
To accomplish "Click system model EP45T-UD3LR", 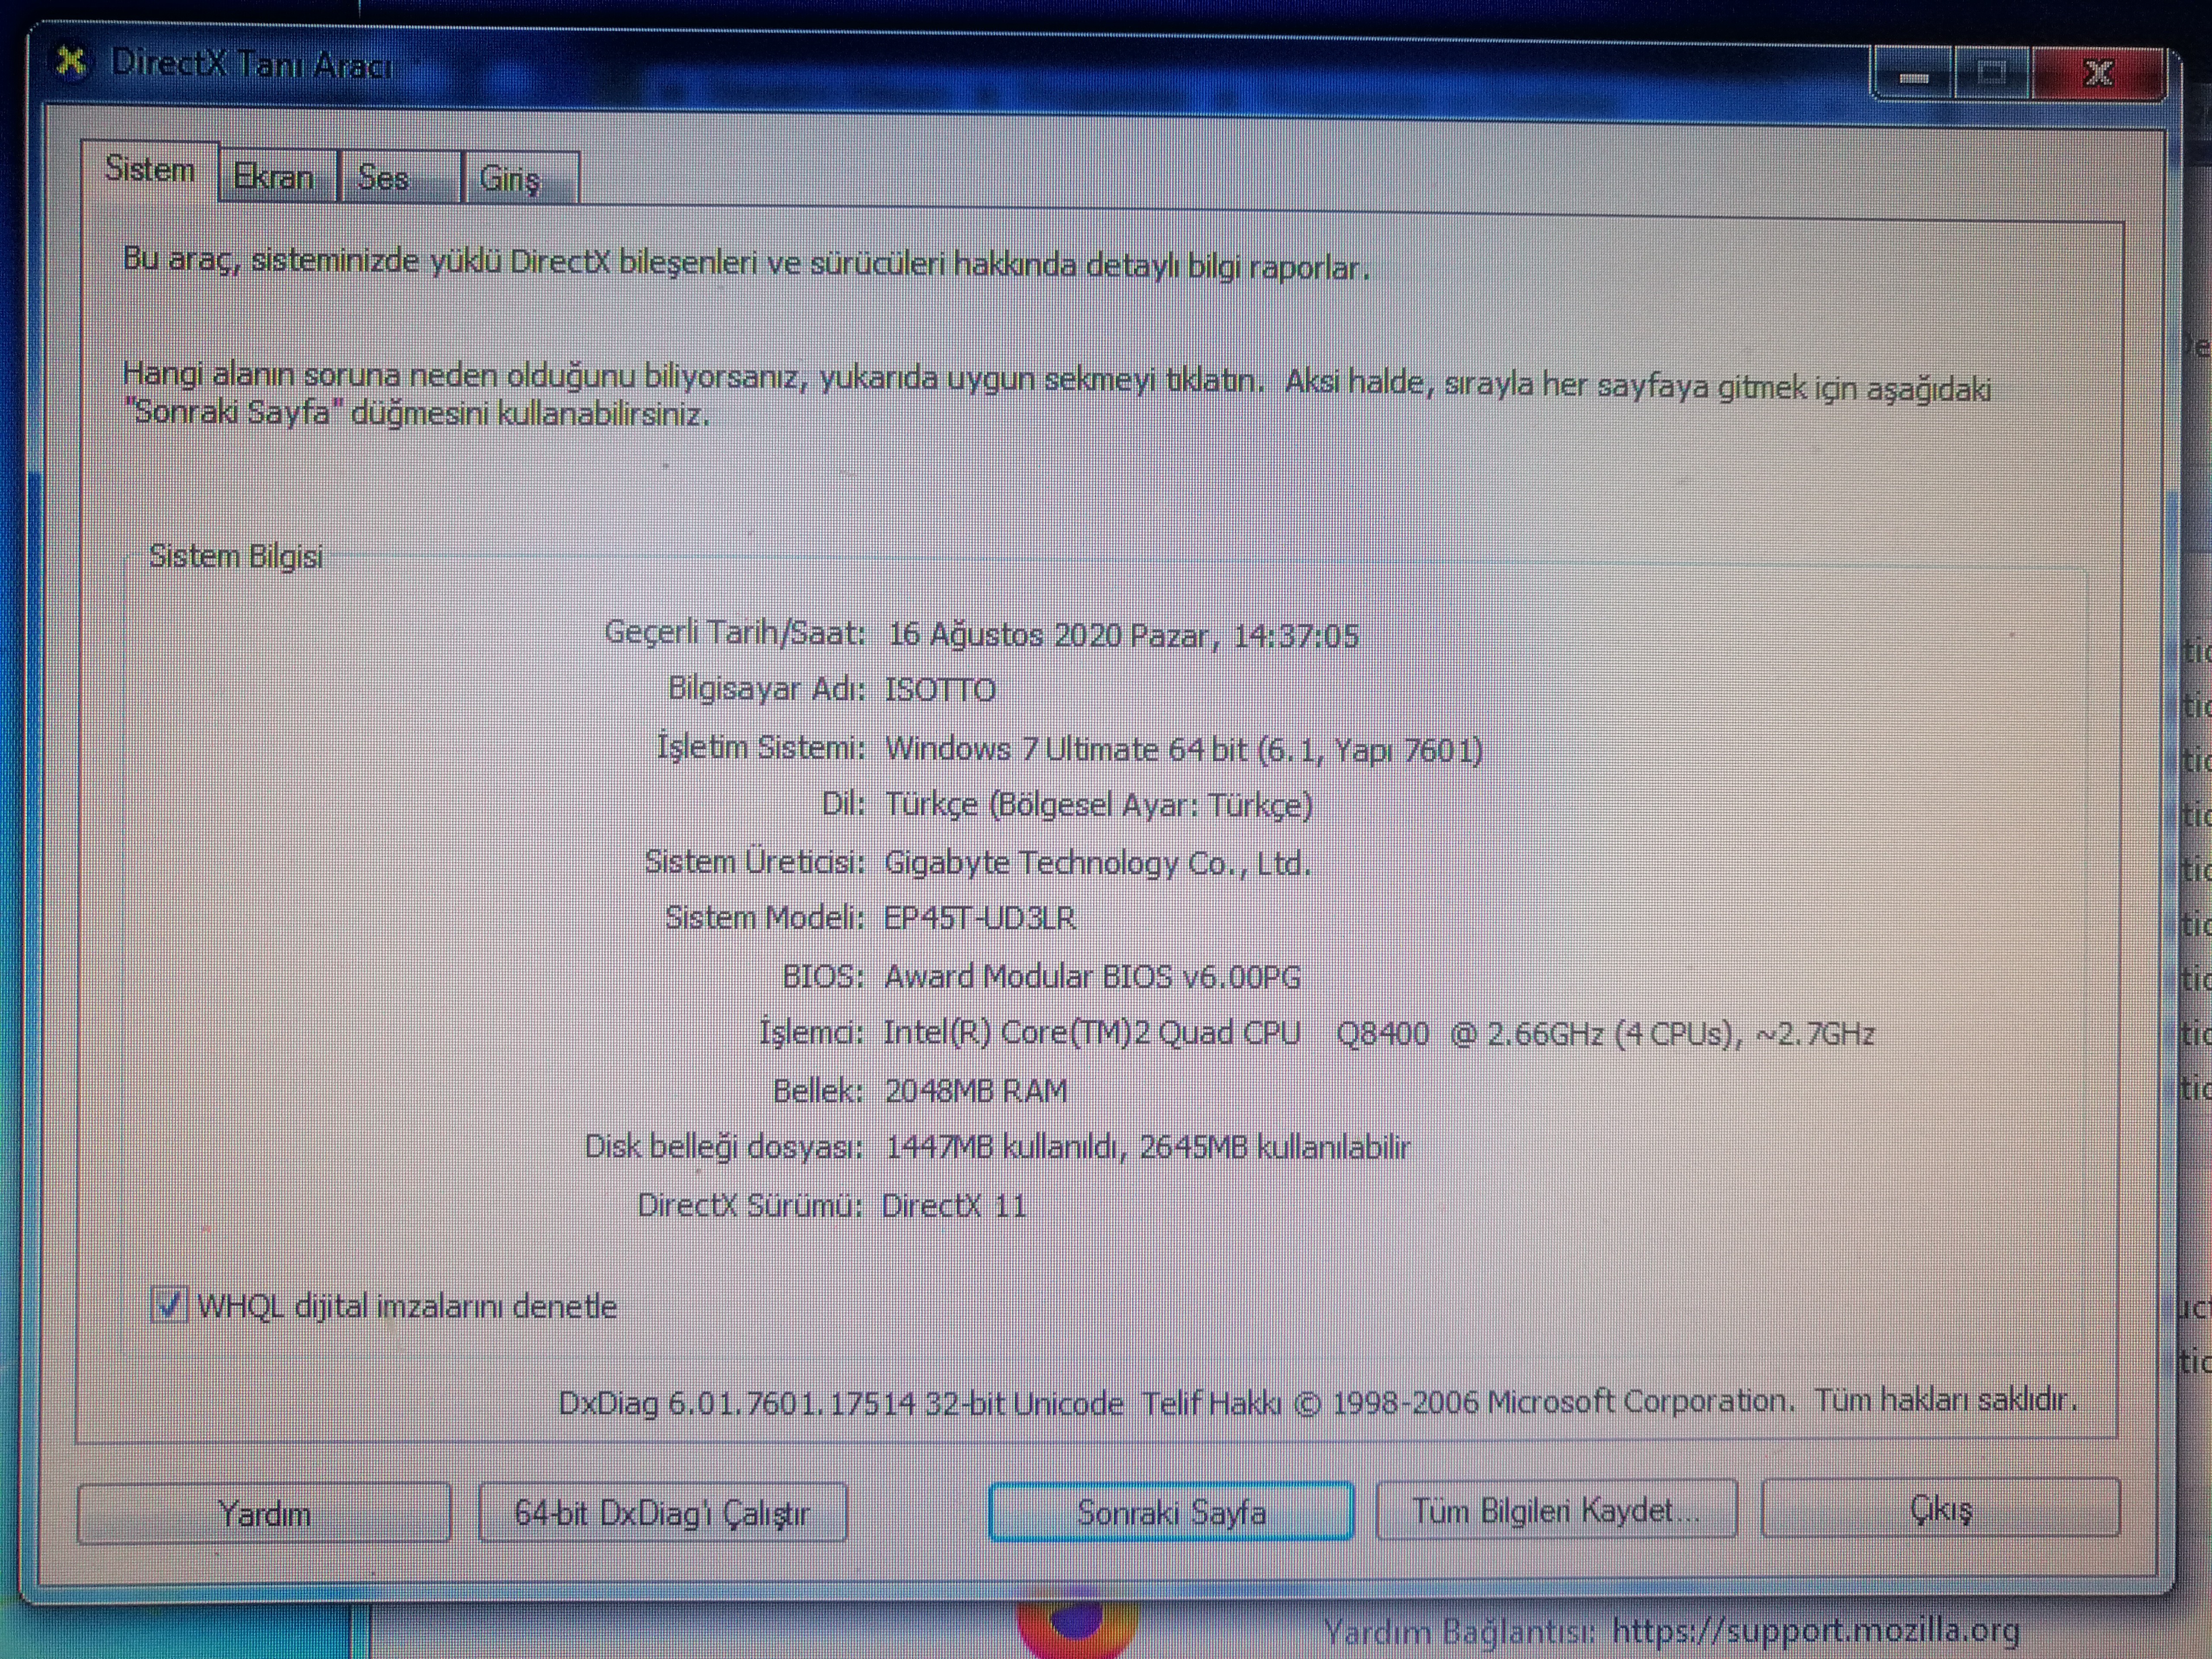I will click(x=980, y=918).
